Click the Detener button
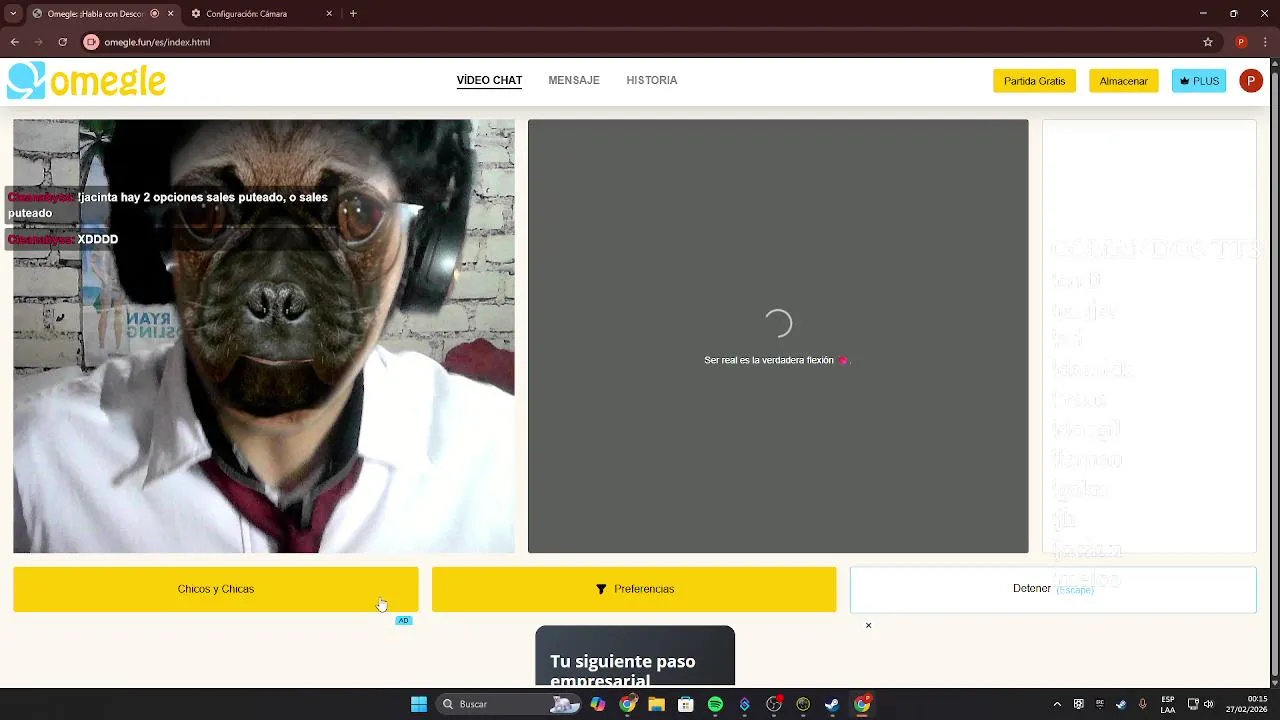The height and width of the screenshot is (720, 1280). pyautogui.click(x=1053, y=589)
